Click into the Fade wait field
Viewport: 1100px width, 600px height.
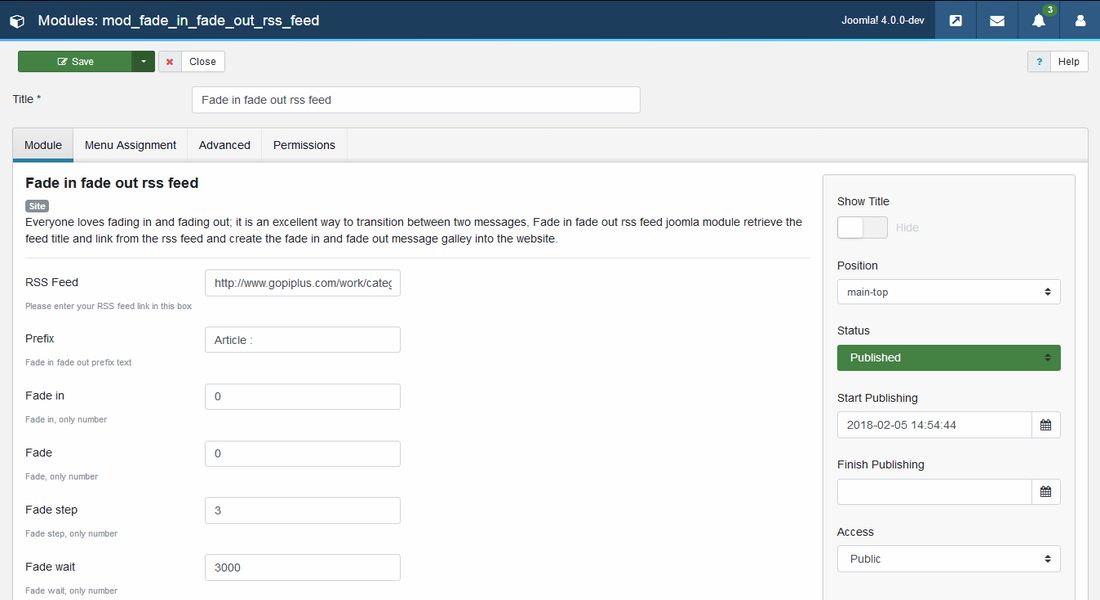302,568
